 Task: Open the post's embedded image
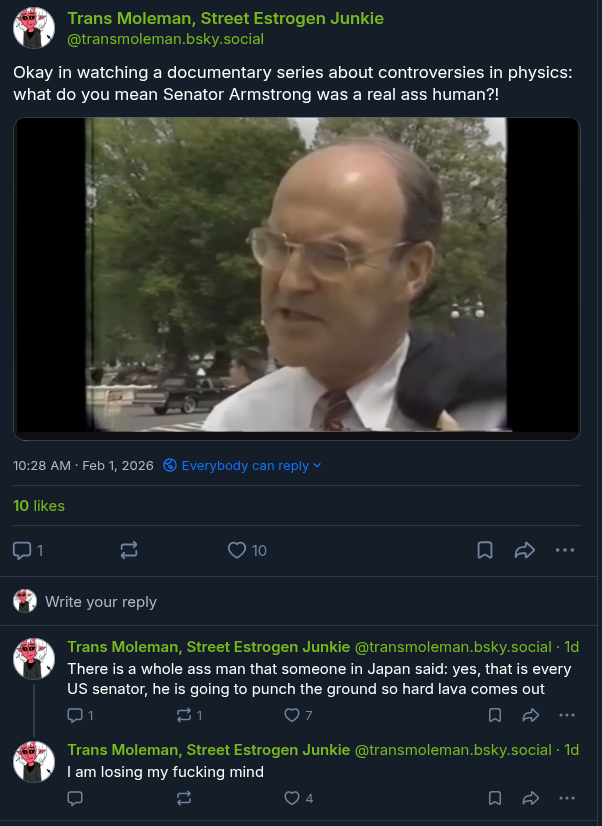click(297, 278)
